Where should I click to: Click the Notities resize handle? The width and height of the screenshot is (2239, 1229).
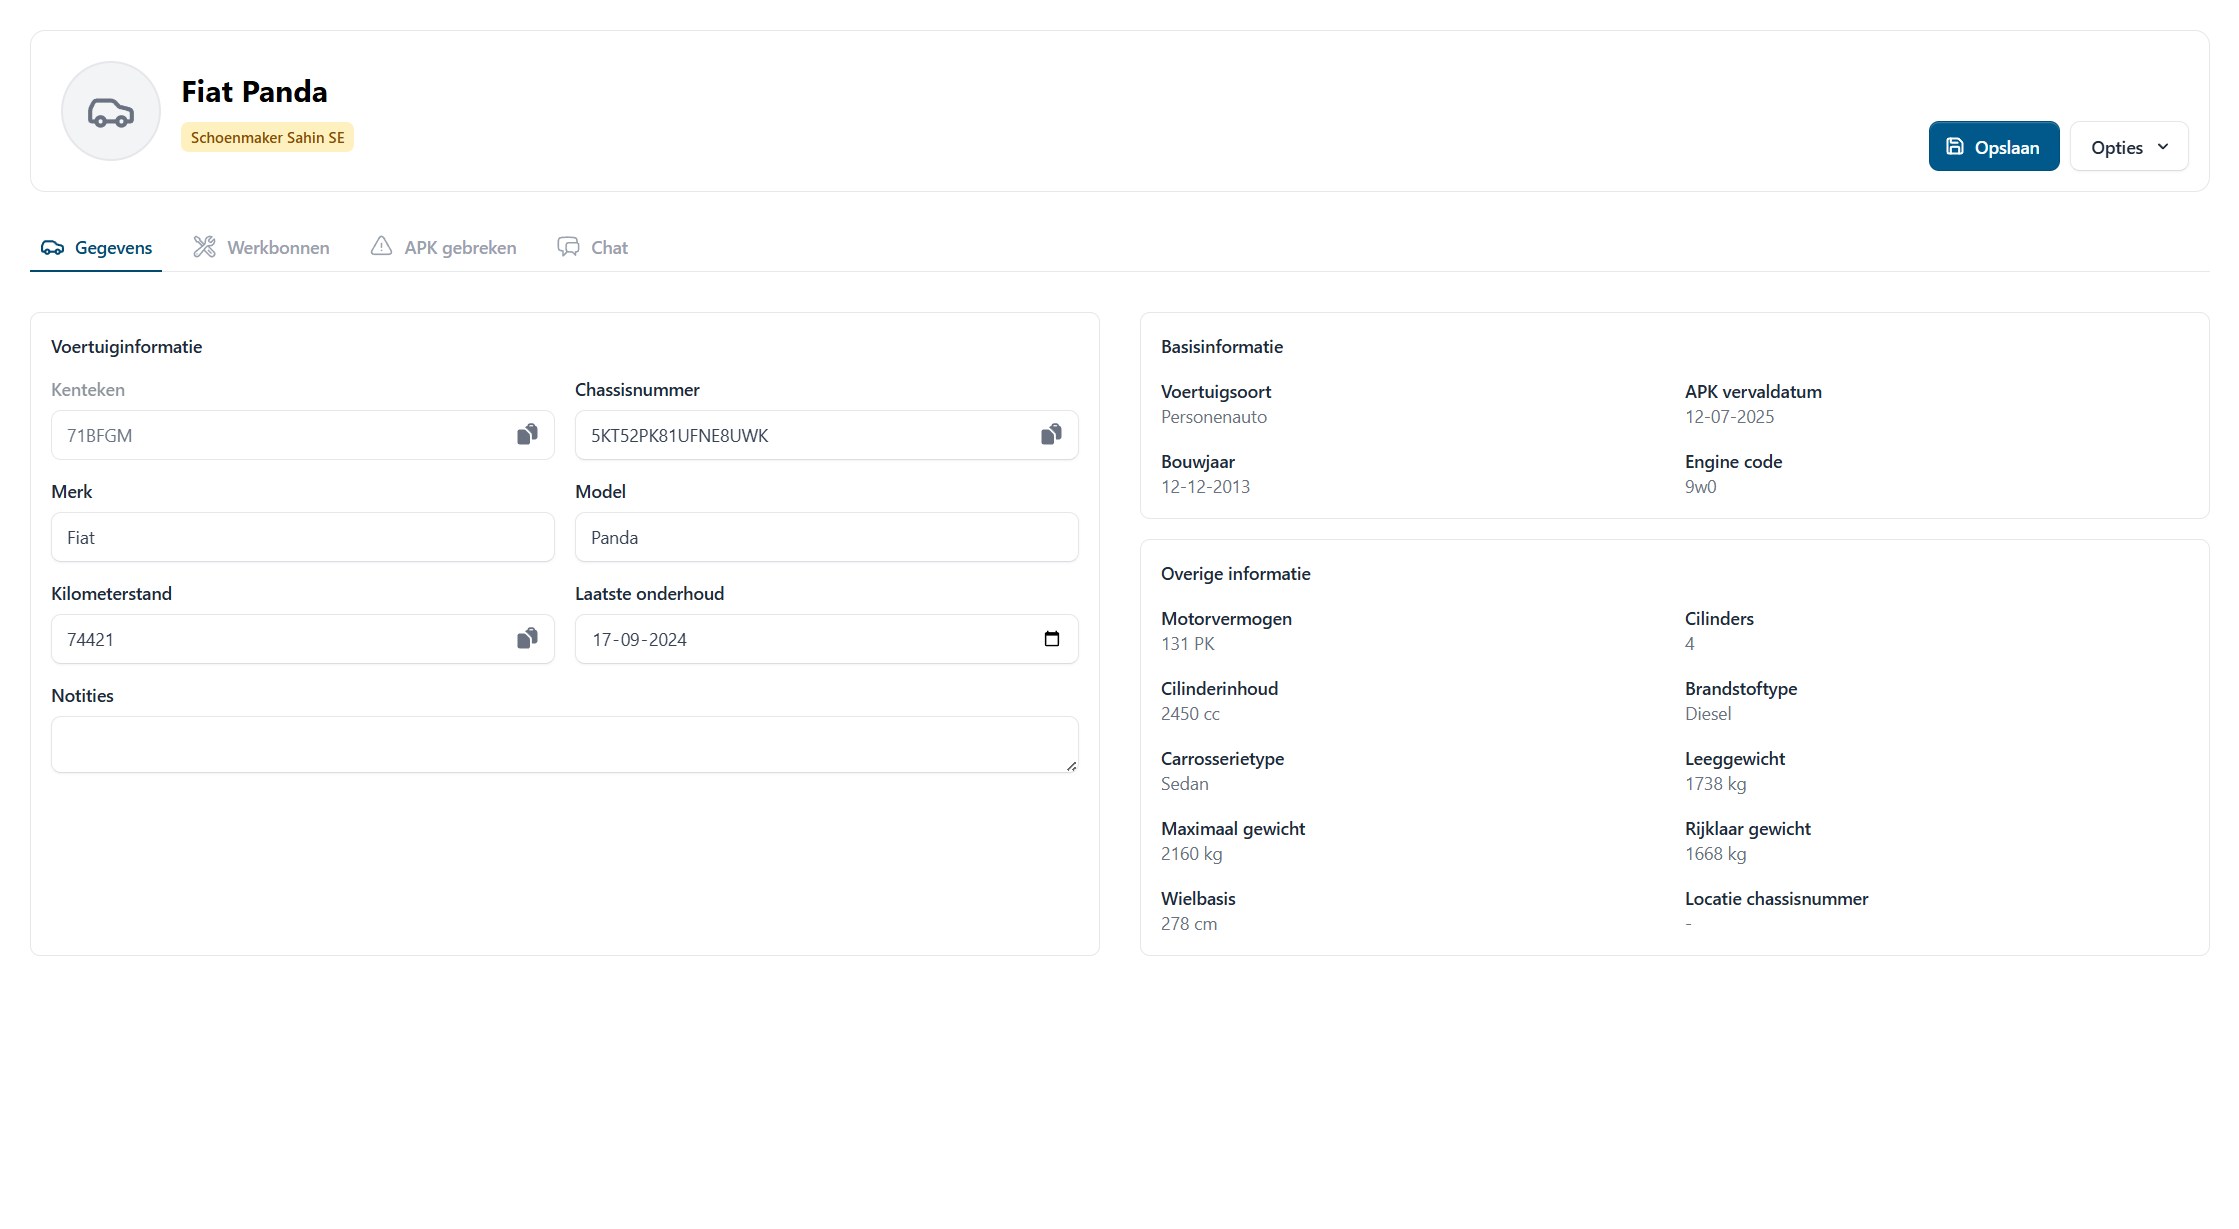click(x=1071, y=766)
